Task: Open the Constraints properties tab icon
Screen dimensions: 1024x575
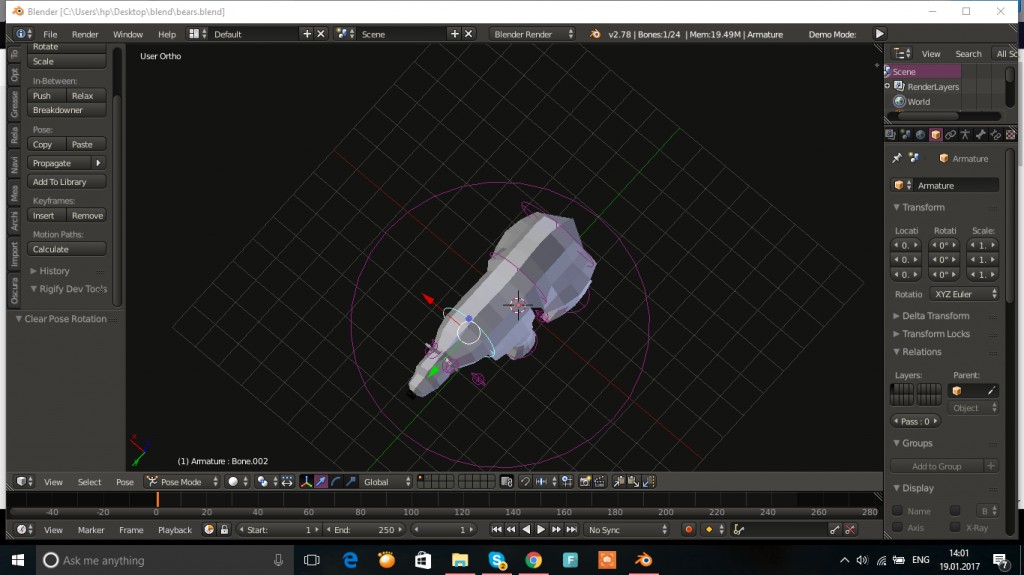Action: (950, 134)
